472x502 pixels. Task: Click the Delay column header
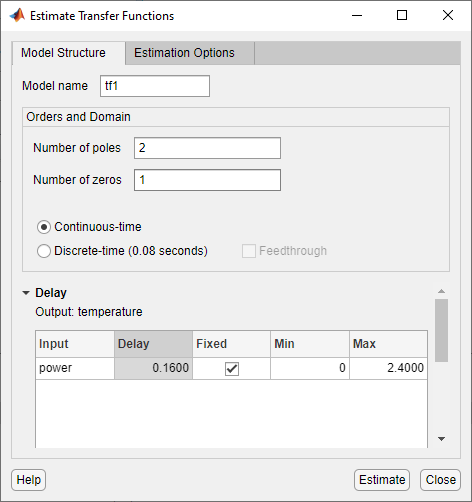pyautogui.click(x=153, y=344)
